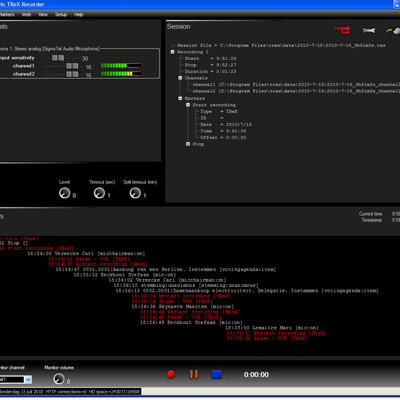Select the Eeckhout Stefaan 10:36:49 log line
This screenshot has width=400, height=400.
(x=191, y=323)
